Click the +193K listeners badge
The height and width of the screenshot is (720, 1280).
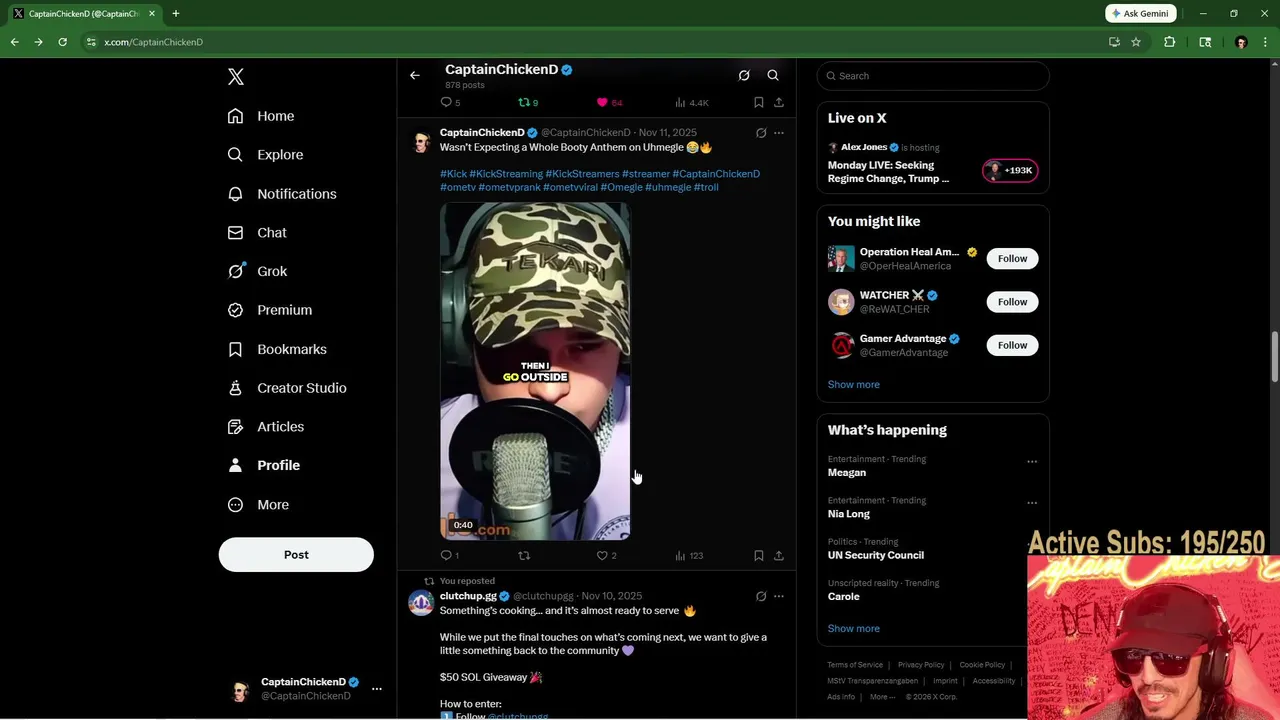(1010, 170)
